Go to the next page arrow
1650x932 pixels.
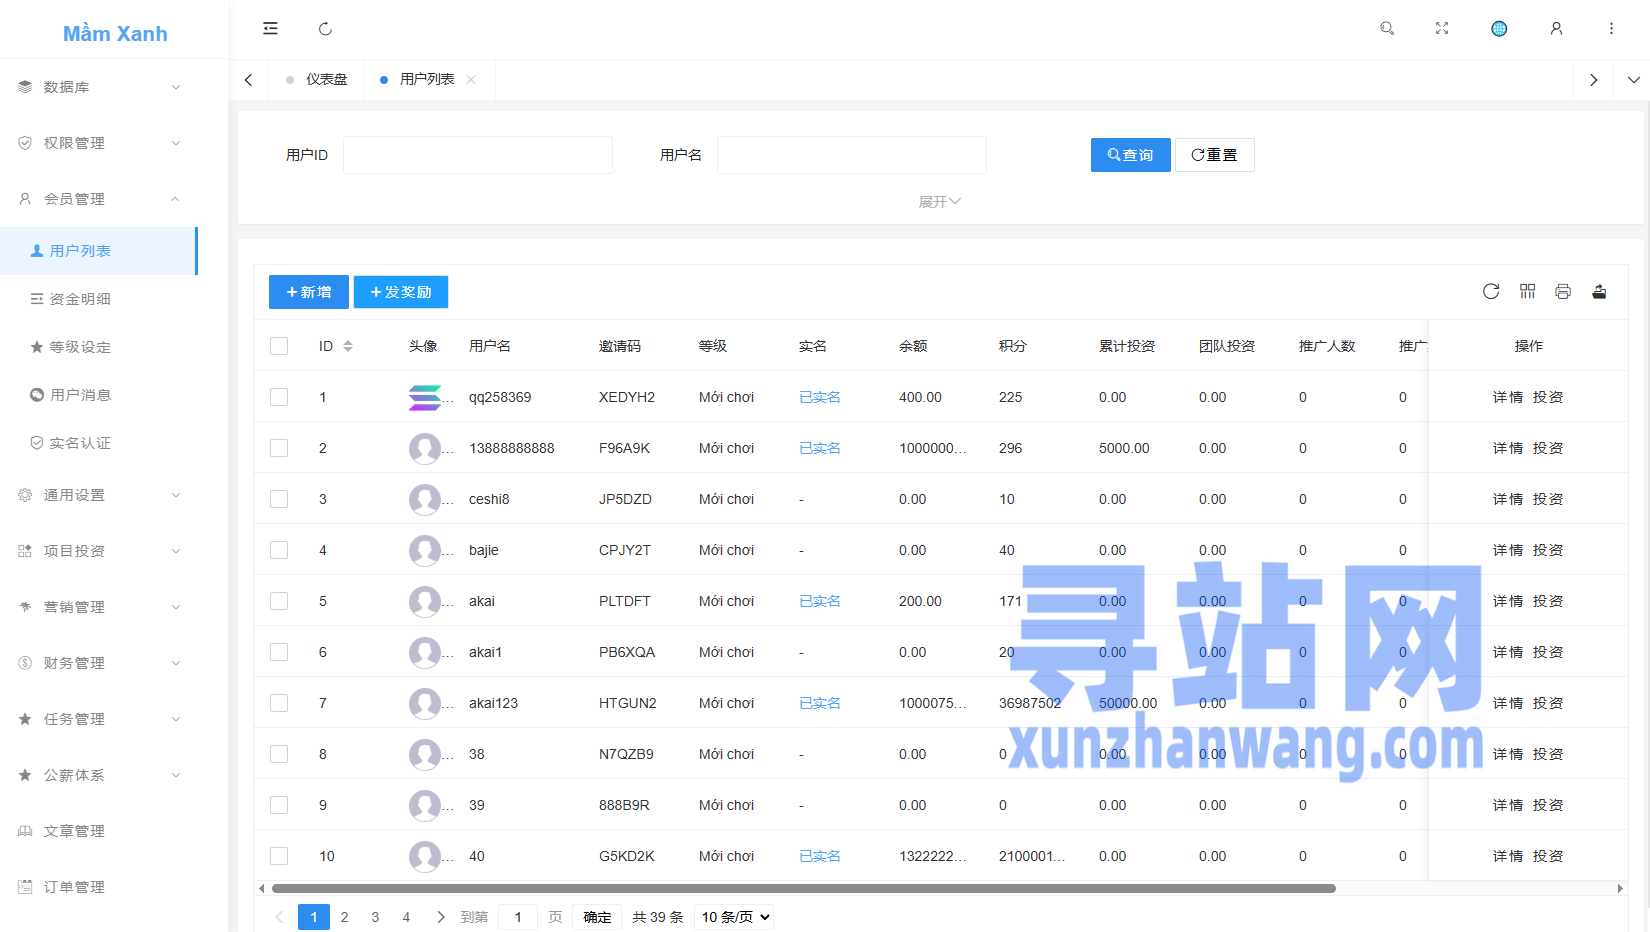[x=441, y=917]
